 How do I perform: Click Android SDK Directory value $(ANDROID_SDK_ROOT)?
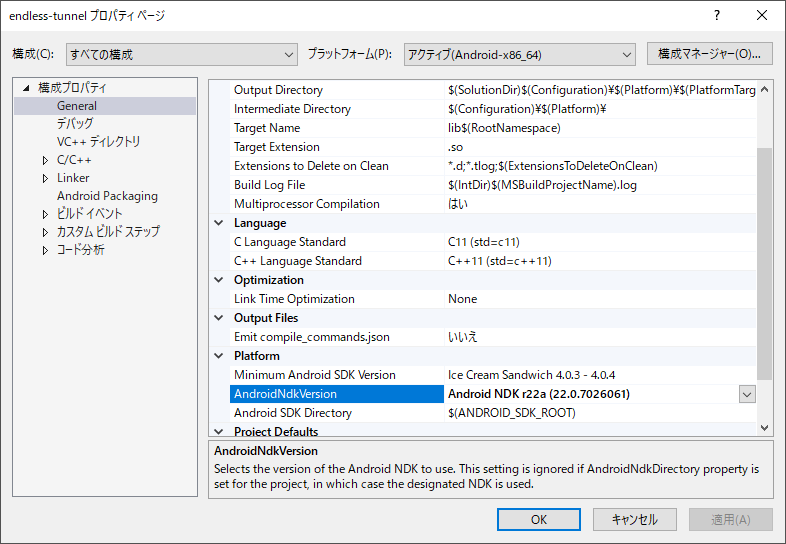pyautogui.click(x=511, y=413)
